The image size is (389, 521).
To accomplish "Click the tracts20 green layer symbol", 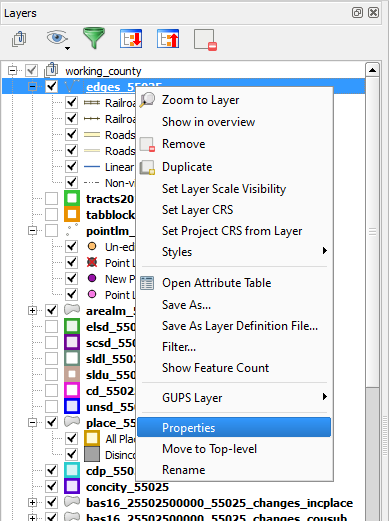I will click(x=72, y=198).
